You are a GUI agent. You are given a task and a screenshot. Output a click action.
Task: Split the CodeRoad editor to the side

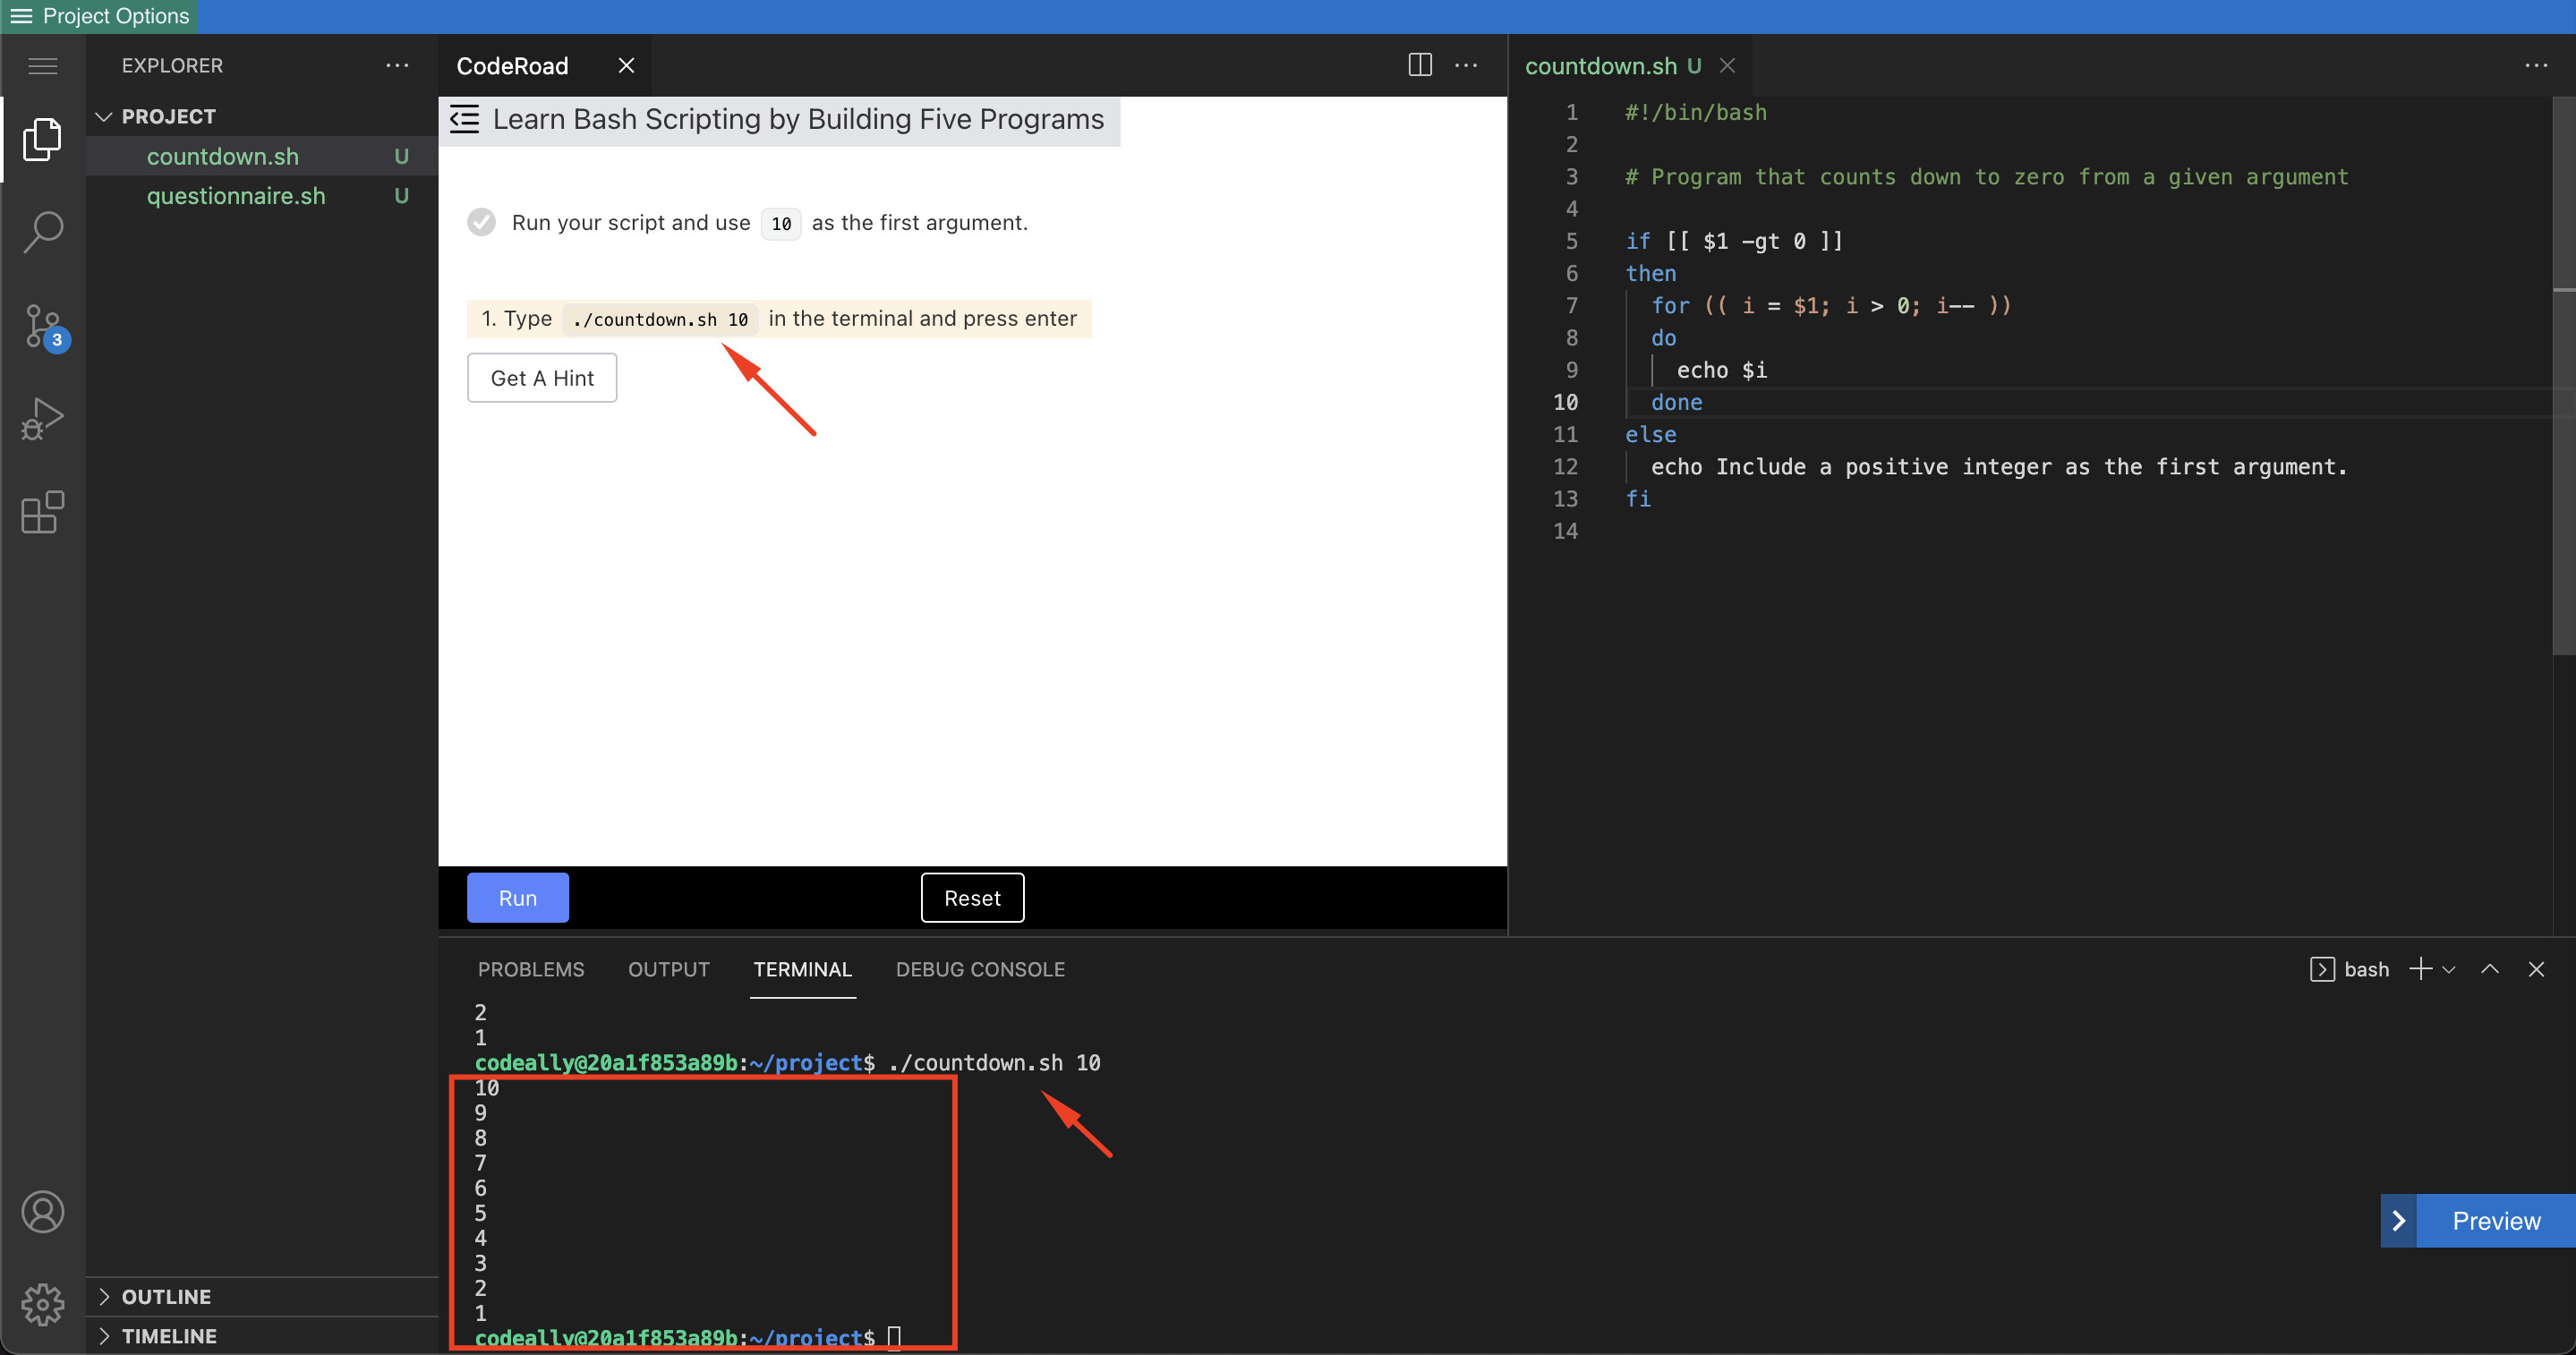tap(1419, 64)
